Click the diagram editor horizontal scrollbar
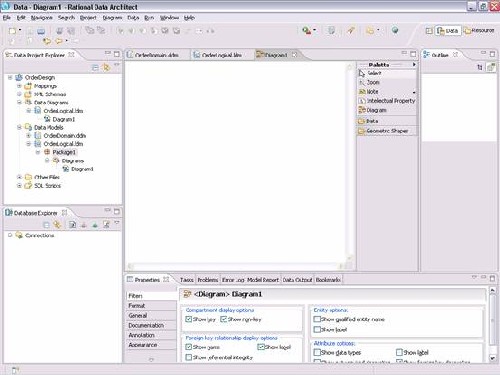Screen dimensions: 500x375 point(235,266)
